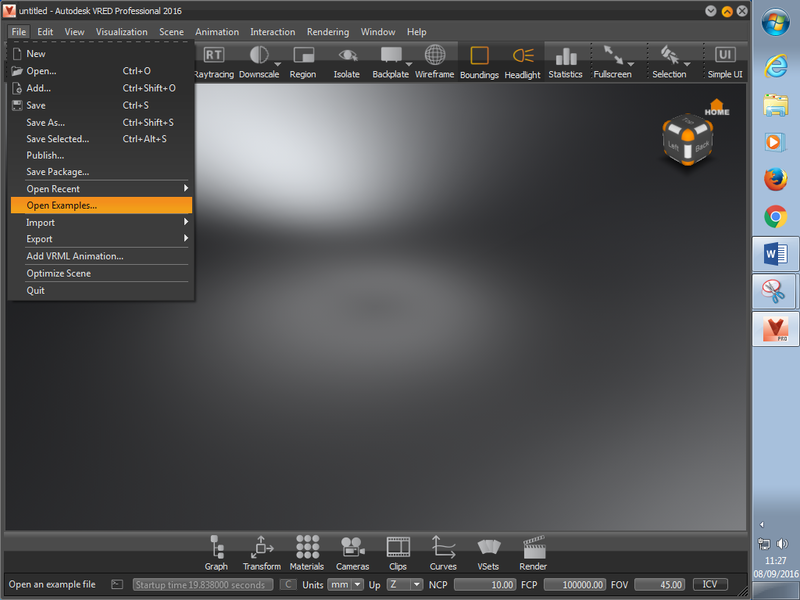Choose Open... from the File menu
This screenshot has width=800, height=600.
tap(101, 71)
